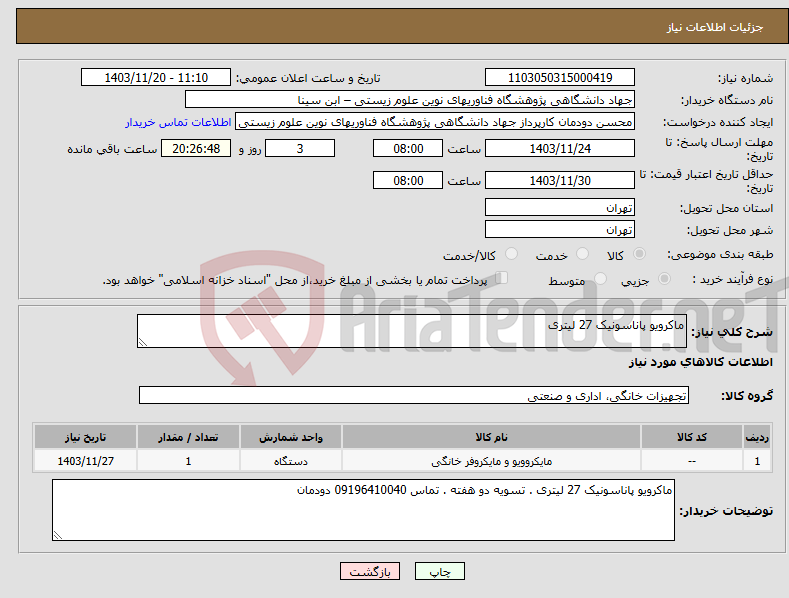
Task: Click the کد کالا column header
Action: [692, 437]
